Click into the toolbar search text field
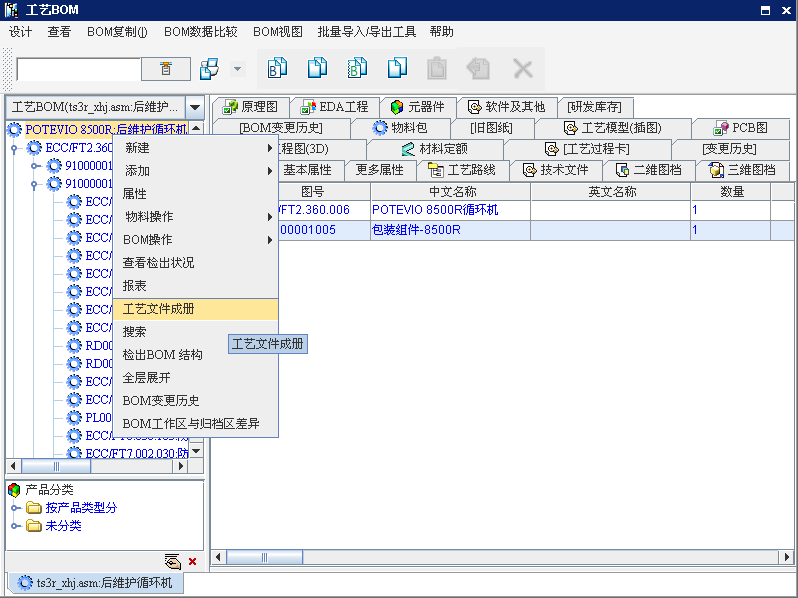This screenshot has width=798, height=598. pos(78,69)
